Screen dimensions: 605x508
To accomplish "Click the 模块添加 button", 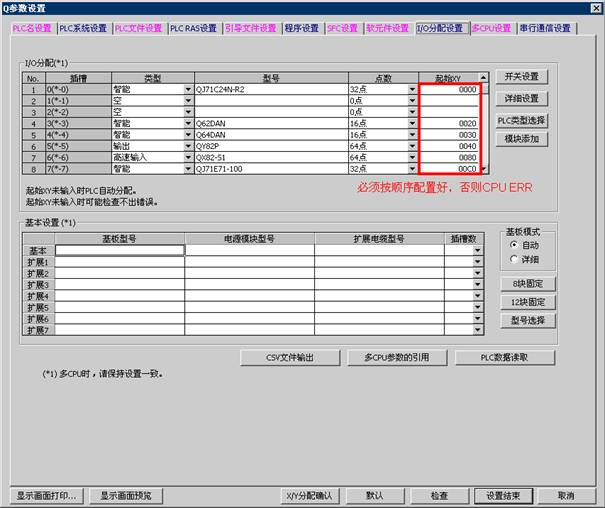I will tap(521, 139).
